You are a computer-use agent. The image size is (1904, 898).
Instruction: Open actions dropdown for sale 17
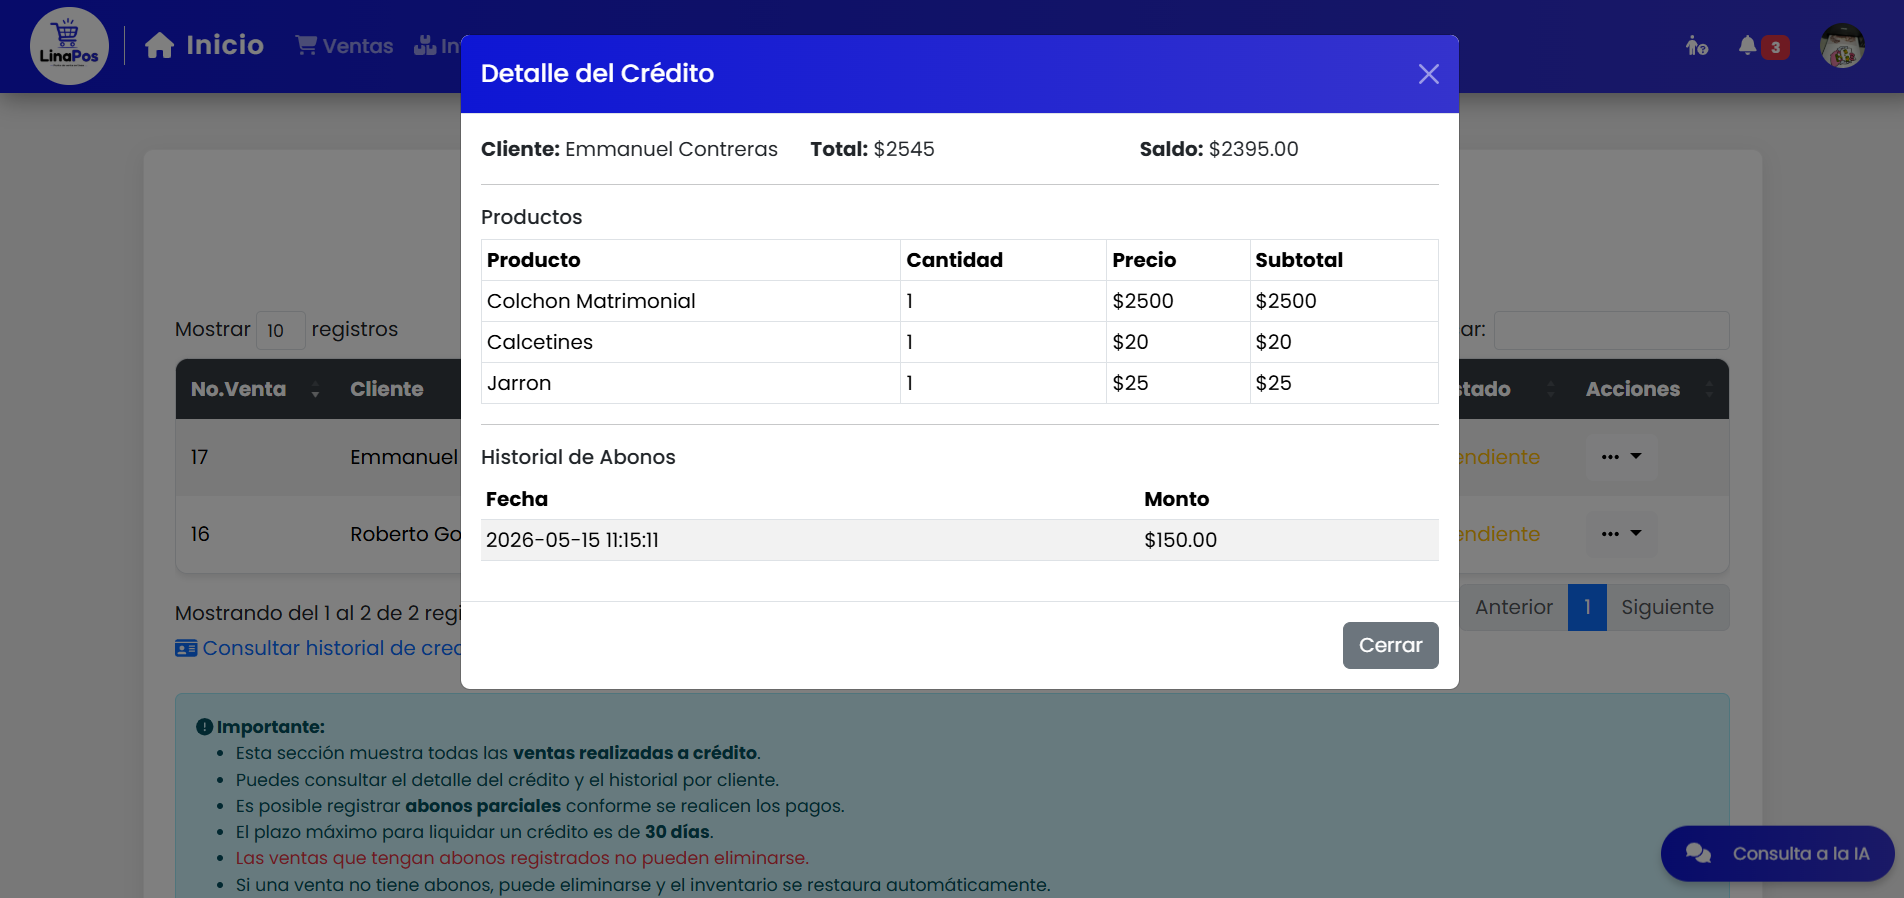click(x=1621, y=457)
